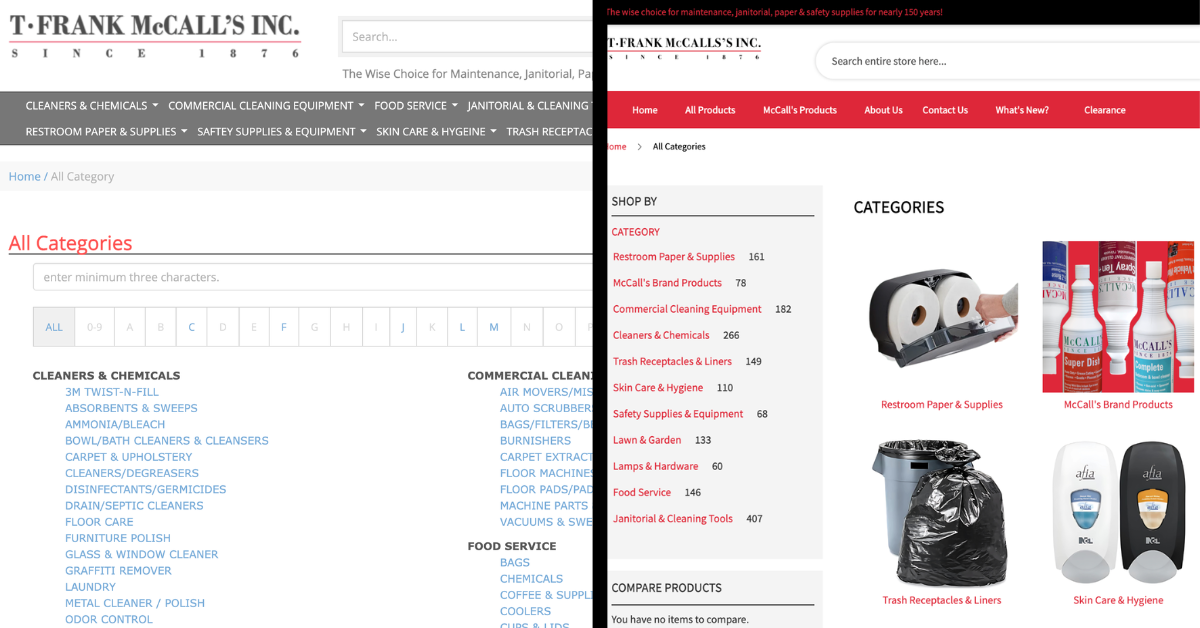Open the COOLERS link under Food Service

point(525,611)
